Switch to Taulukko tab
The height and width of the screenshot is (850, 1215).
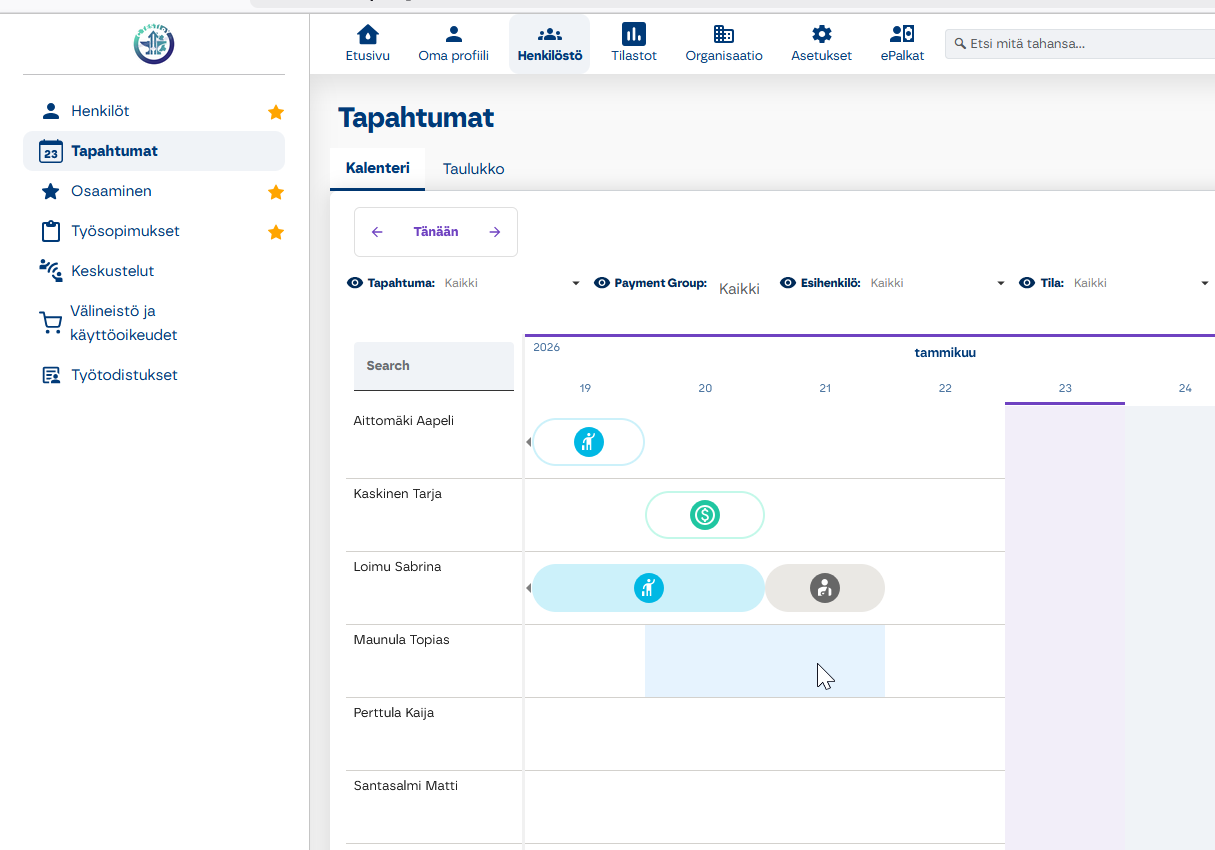[x=473, y=169]
